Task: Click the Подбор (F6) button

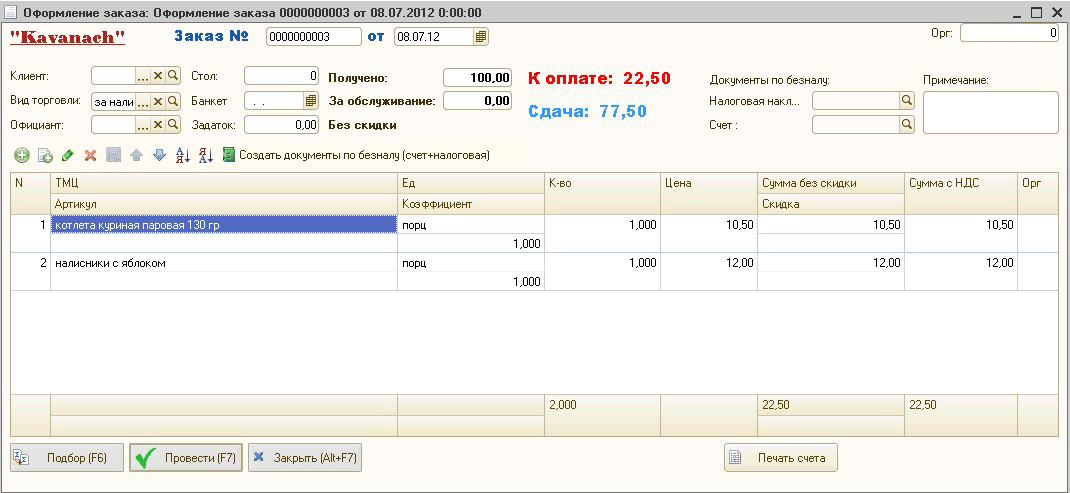Action: 67,458
